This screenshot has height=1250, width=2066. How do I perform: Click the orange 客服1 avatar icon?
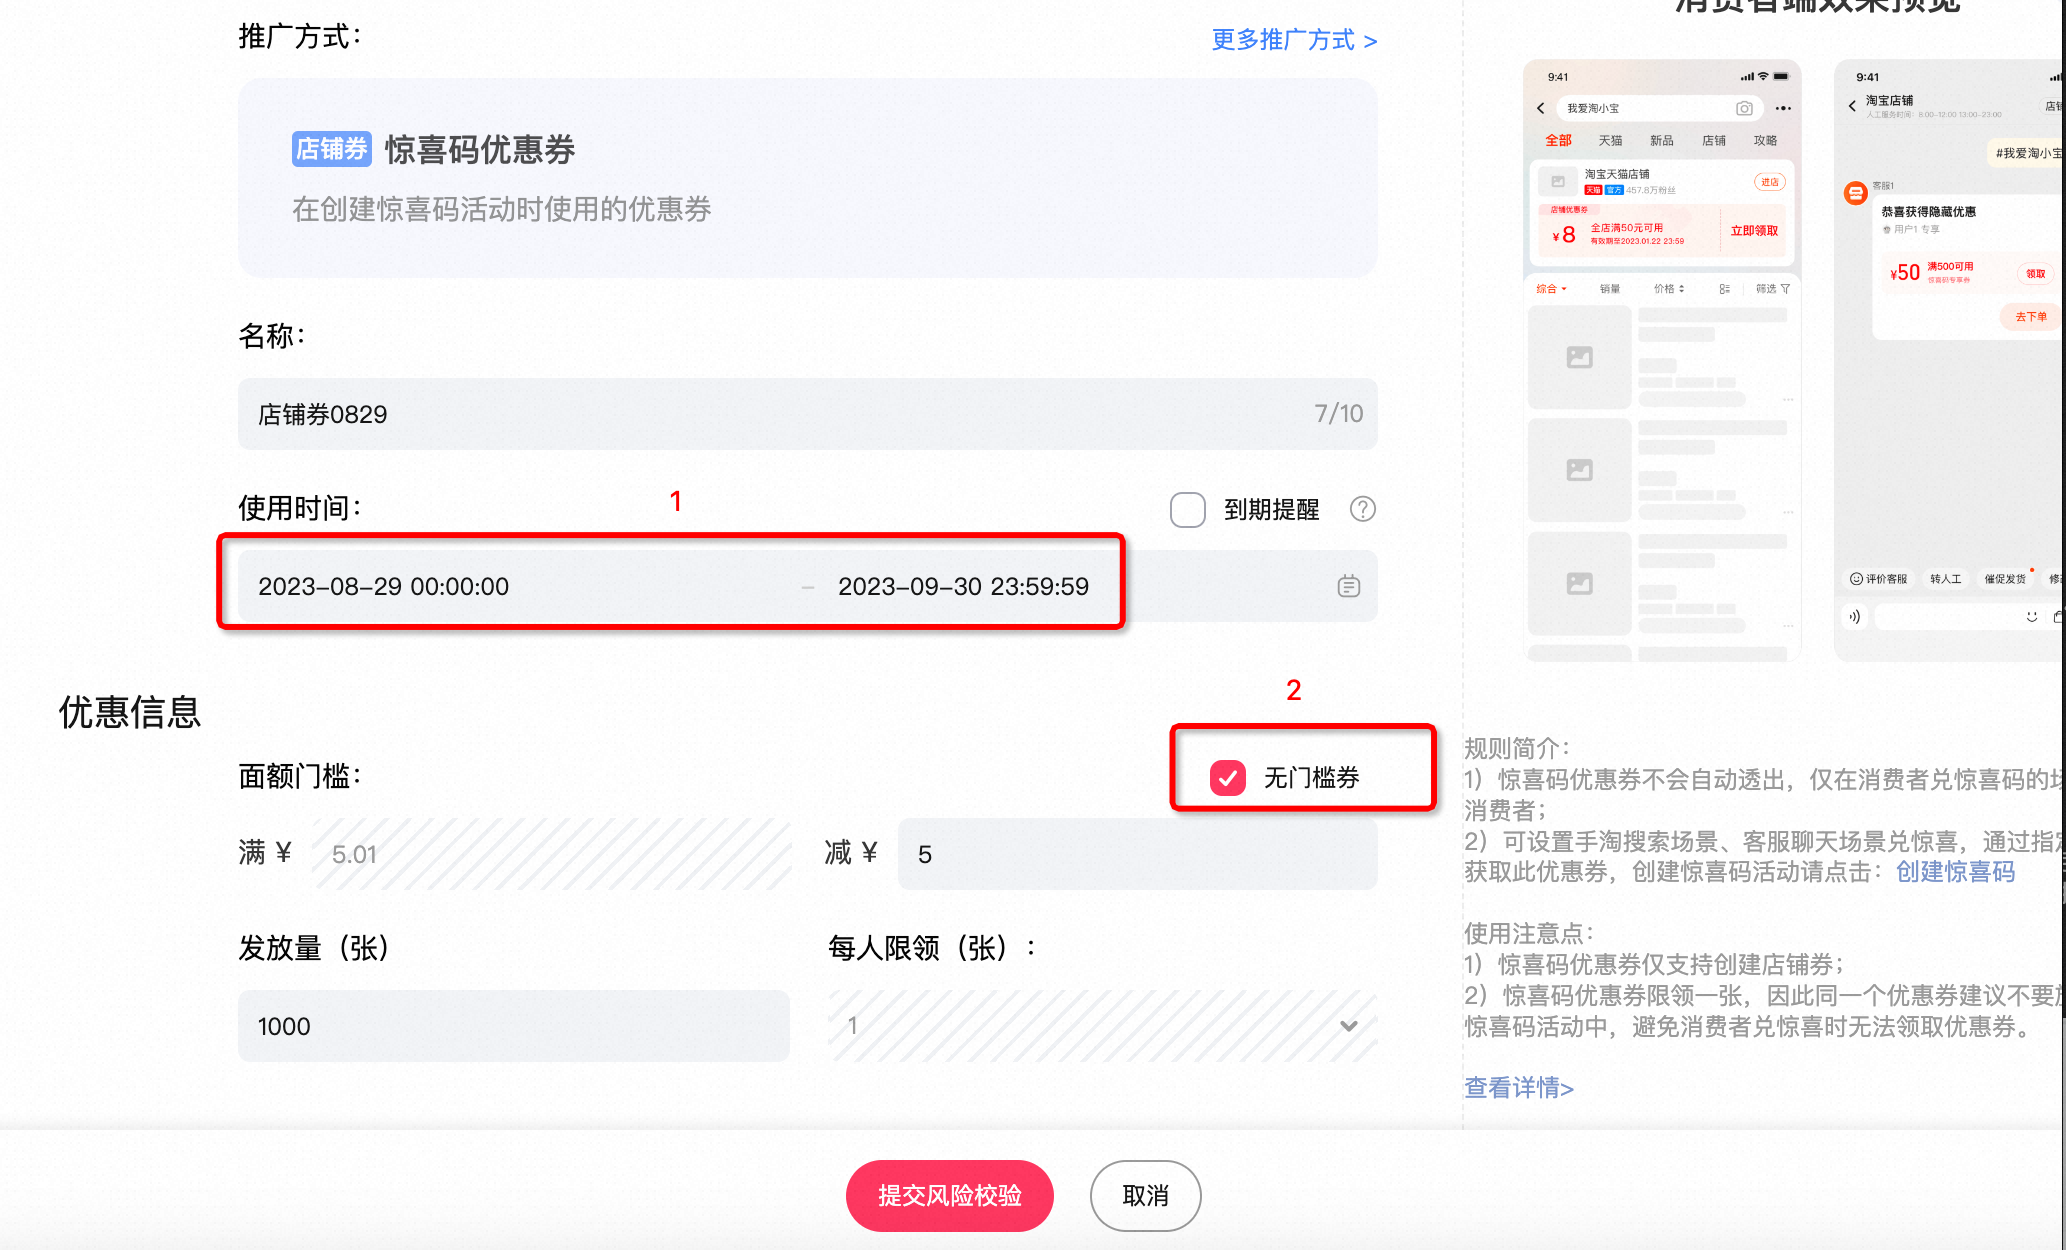coord(1855,193)
